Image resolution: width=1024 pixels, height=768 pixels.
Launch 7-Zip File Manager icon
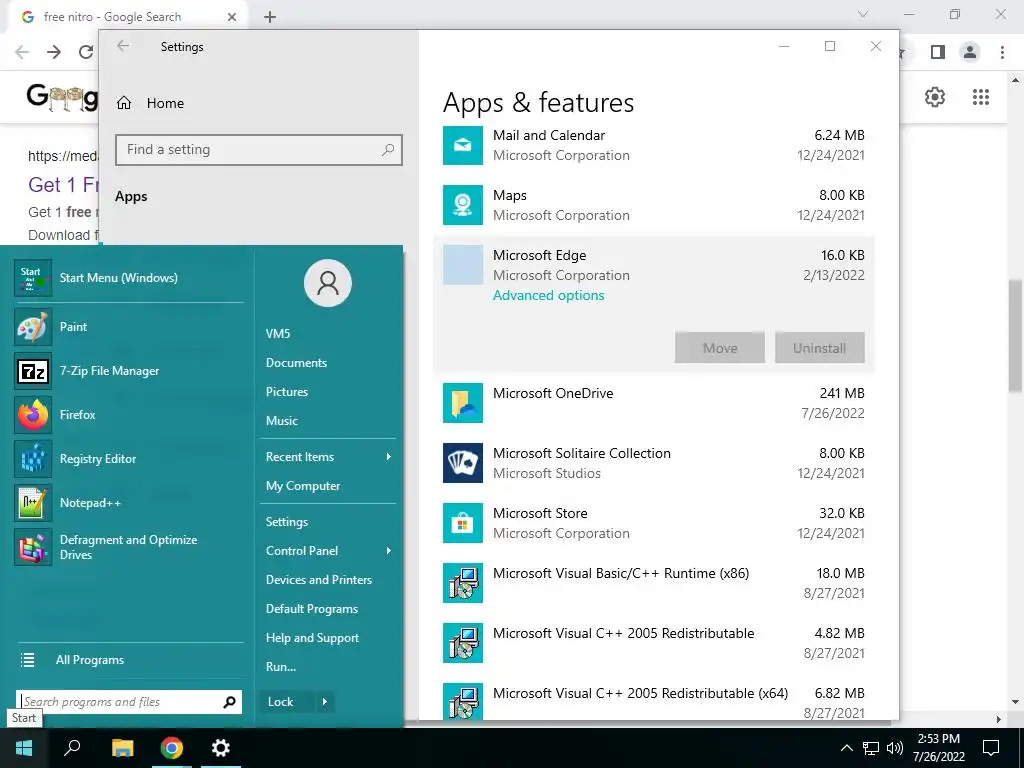[x=33, y=371]
